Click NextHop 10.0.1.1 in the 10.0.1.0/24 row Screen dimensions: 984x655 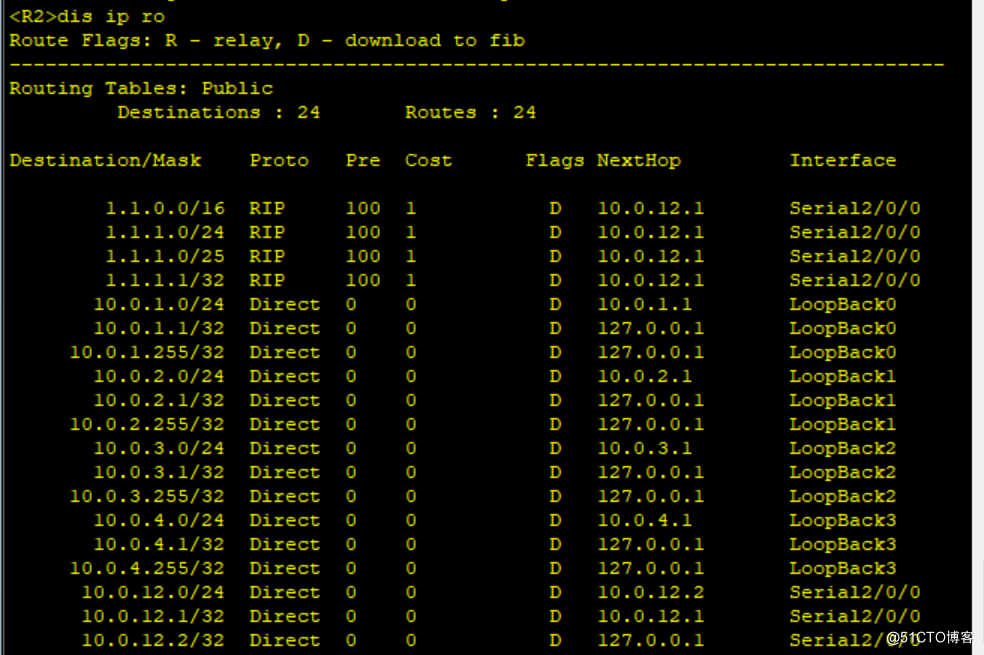[644, 304]
